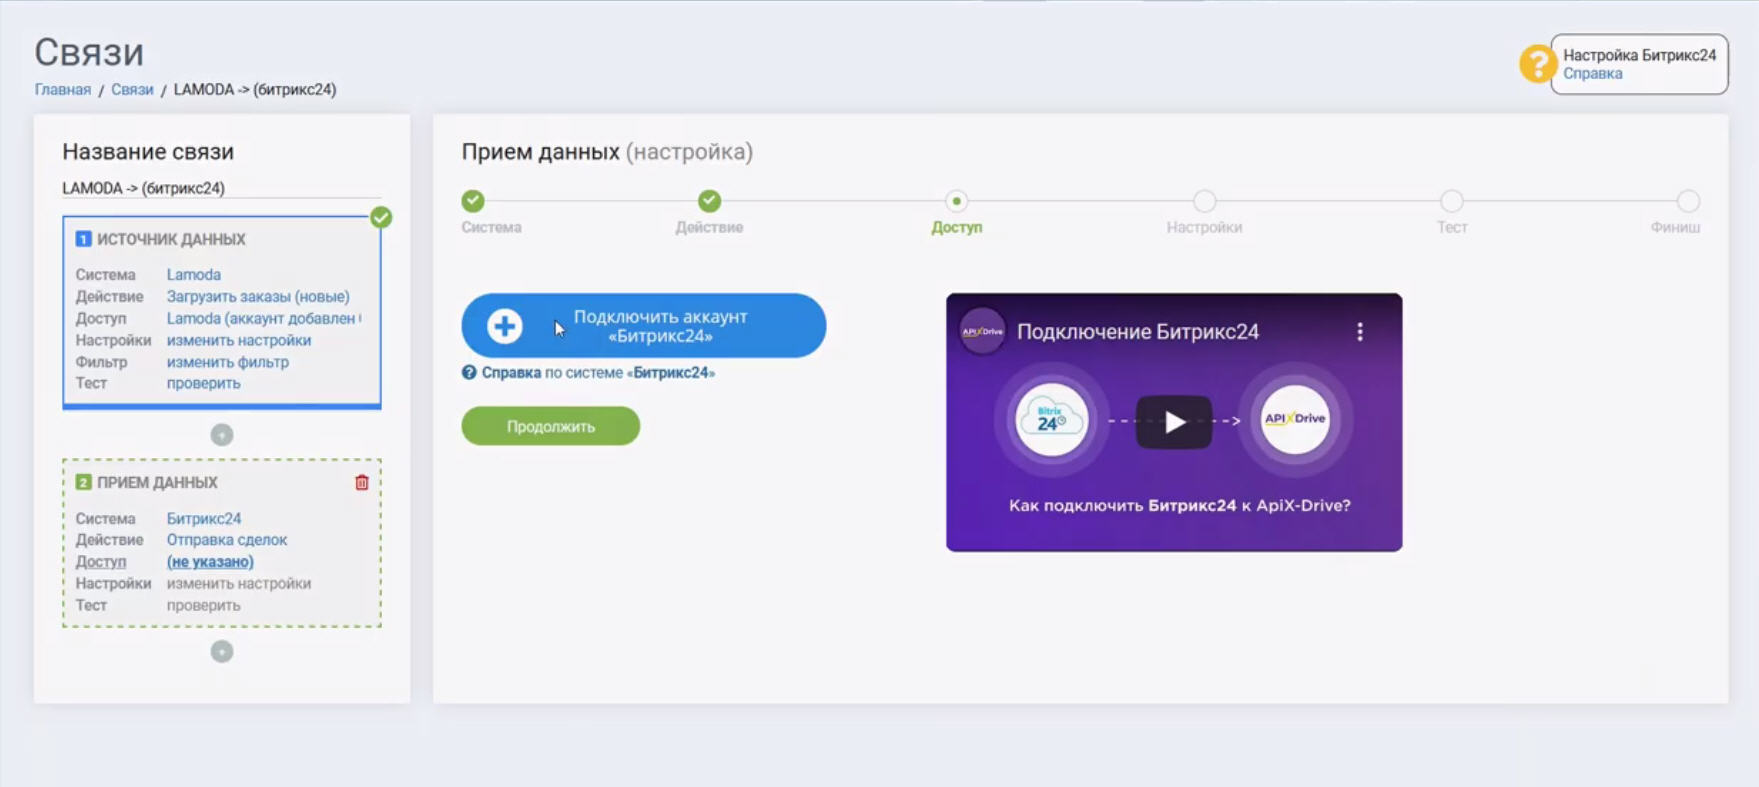Open the video three-dot options menu
This screenshot has height=787, width=1759.
click(x=1360, y=332)
